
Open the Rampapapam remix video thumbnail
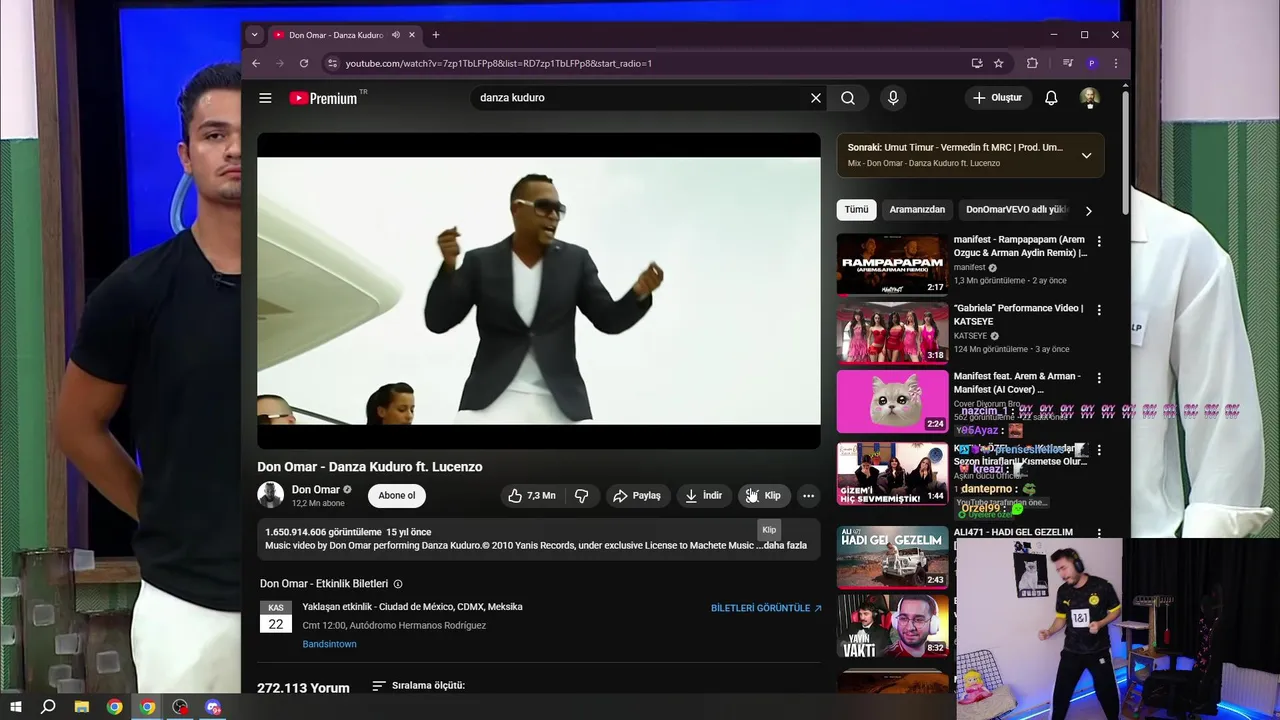892,264
